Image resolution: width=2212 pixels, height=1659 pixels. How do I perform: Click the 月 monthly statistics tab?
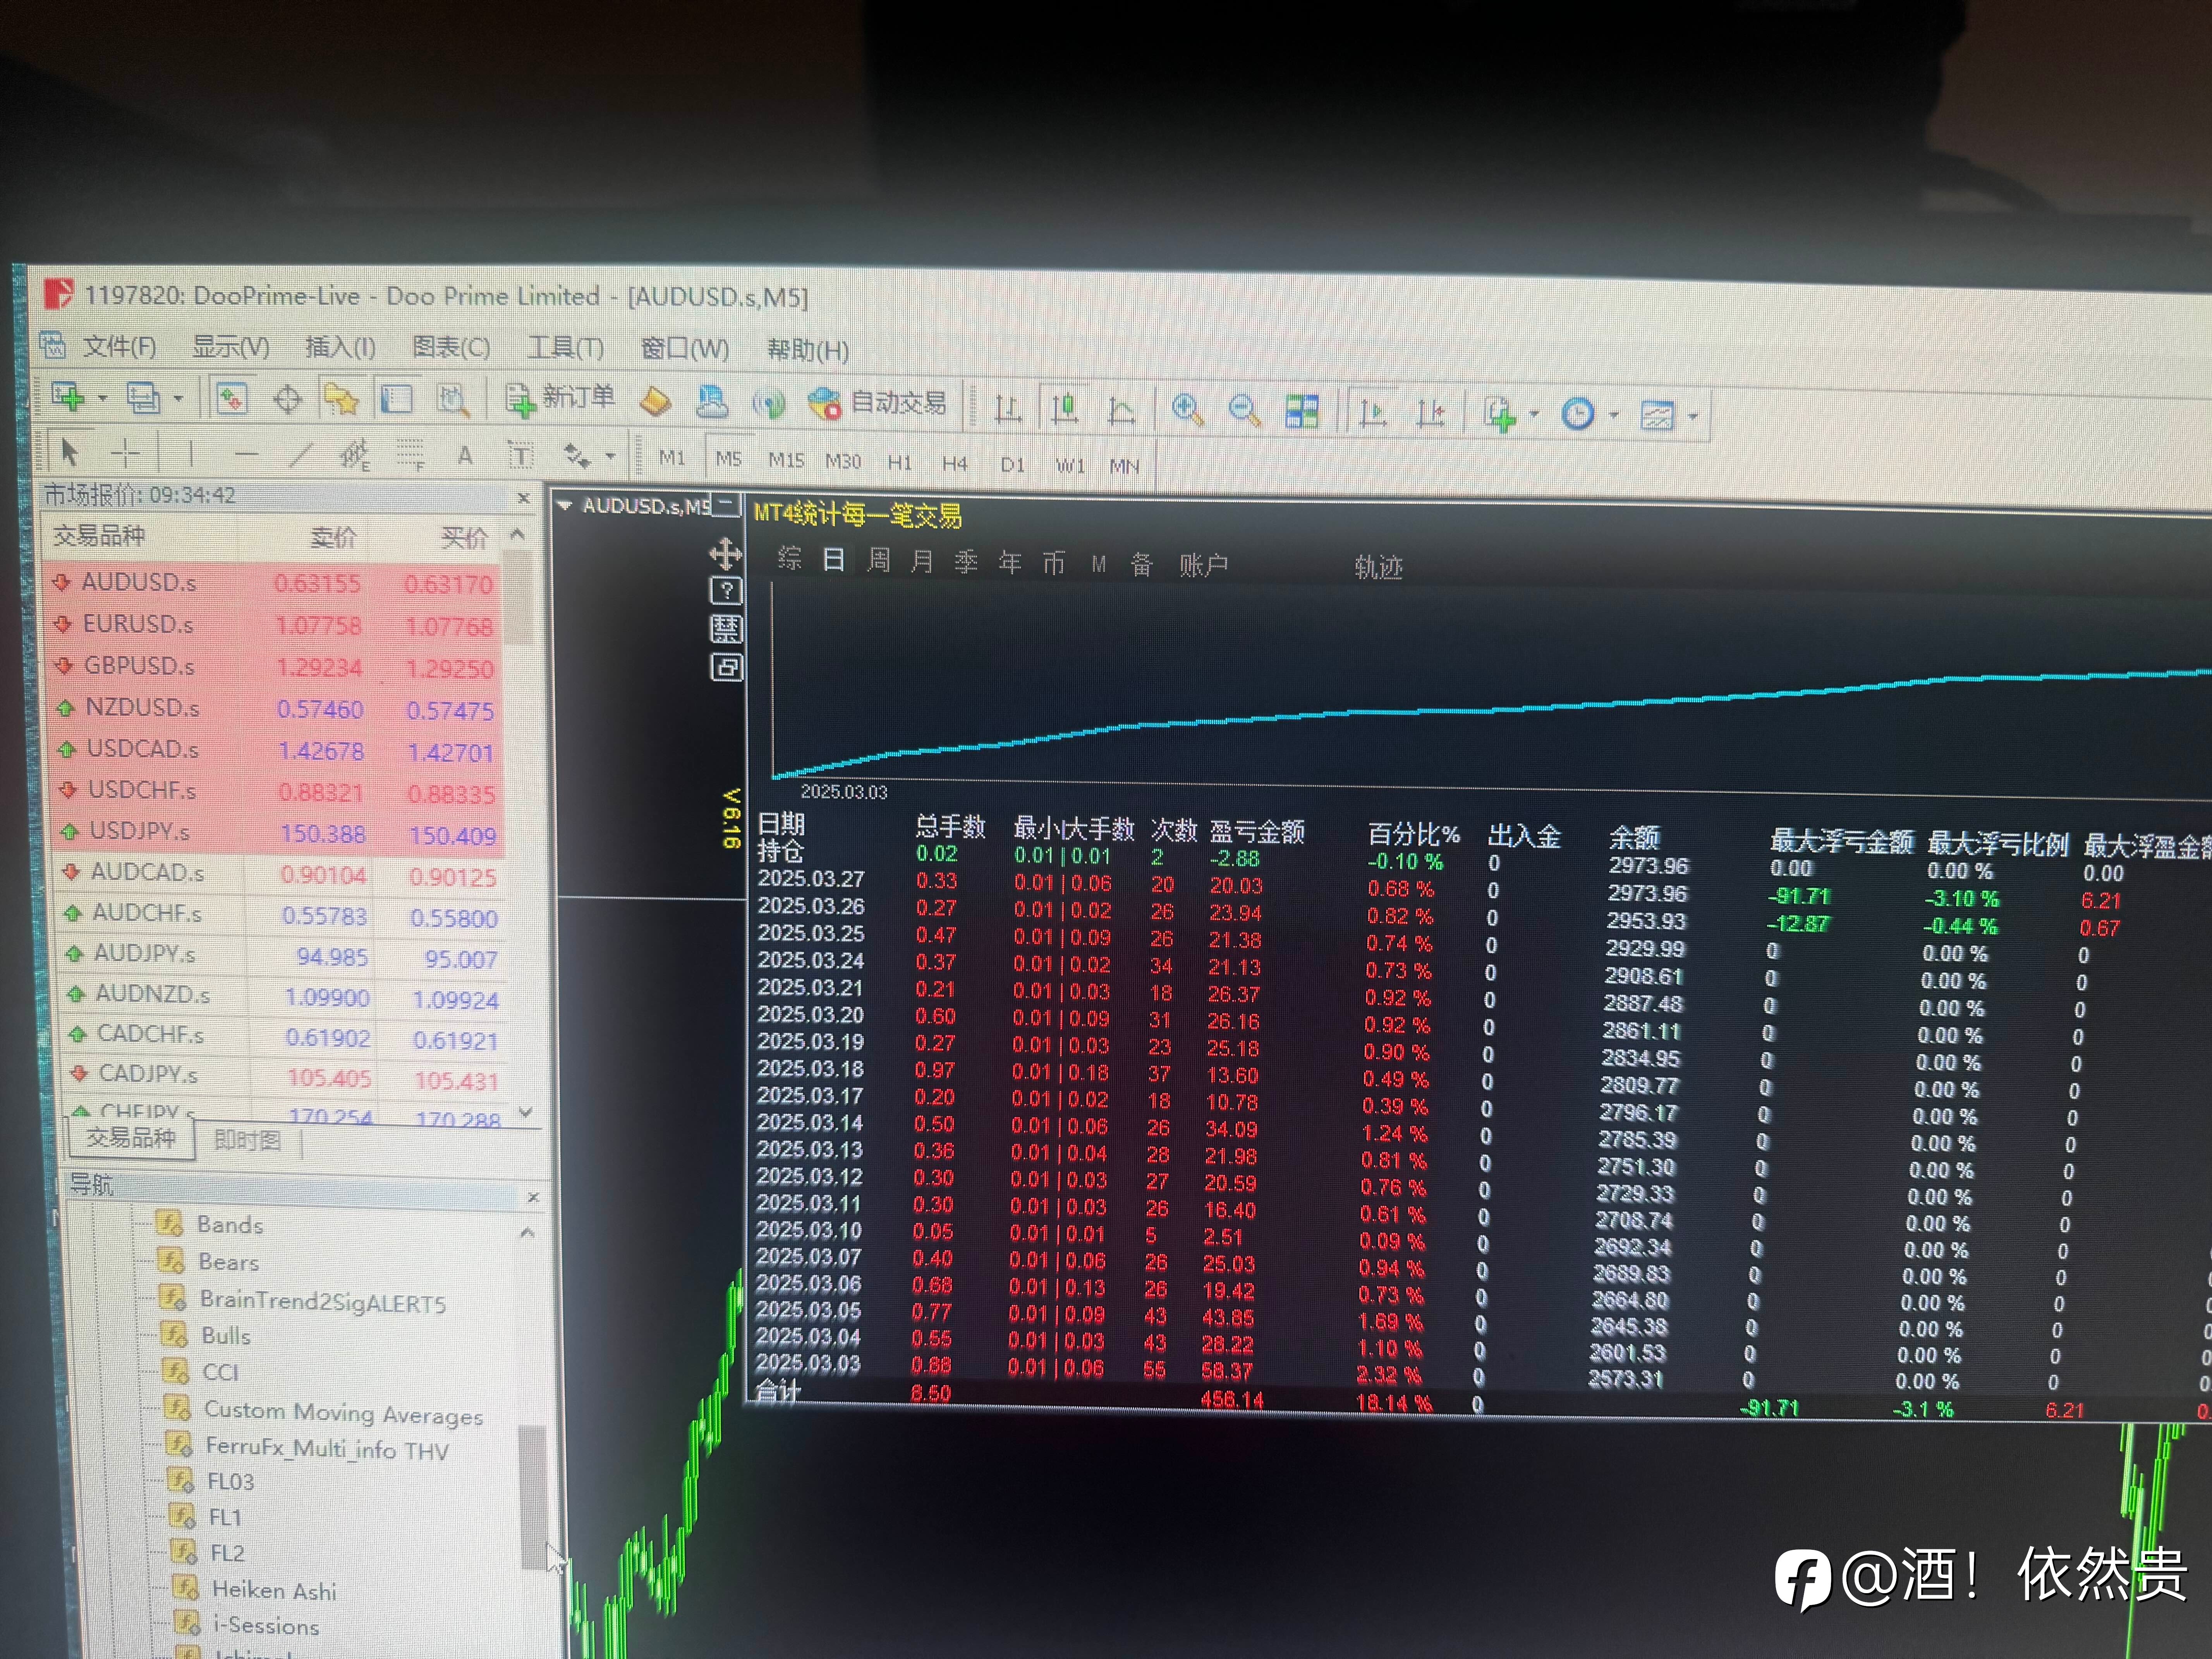click(922, 561)
